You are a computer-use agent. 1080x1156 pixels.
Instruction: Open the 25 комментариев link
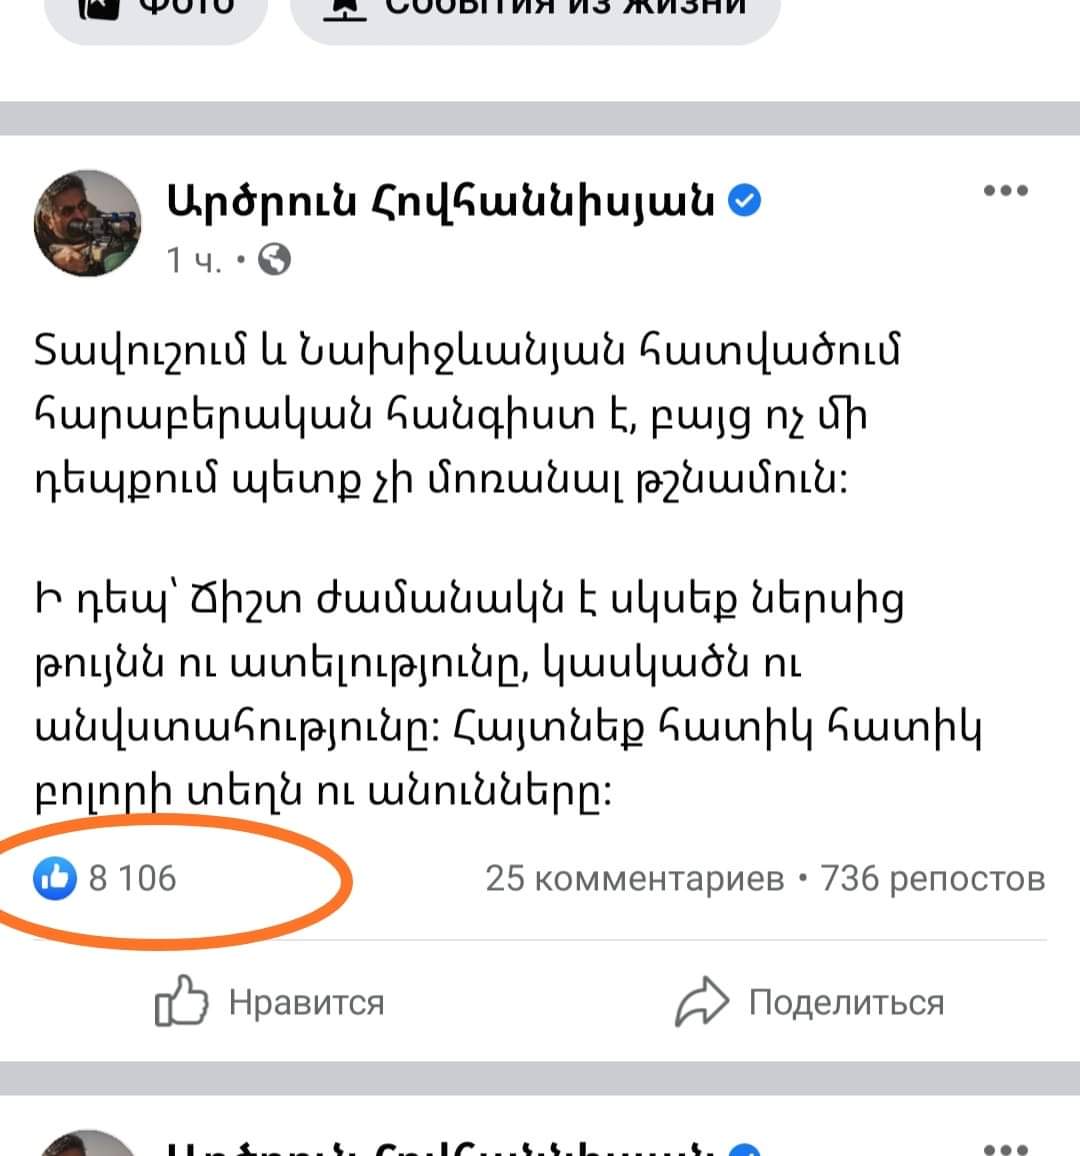click(635, 879)
